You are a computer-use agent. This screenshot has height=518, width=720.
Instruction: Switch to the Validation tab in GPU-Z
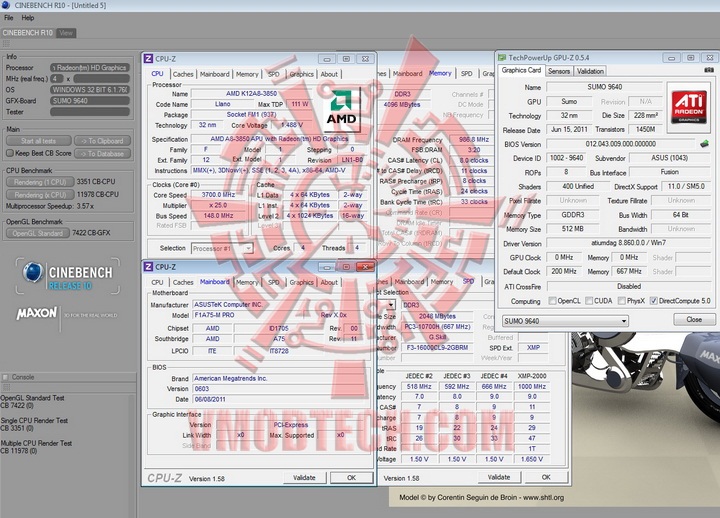[590, 71]
